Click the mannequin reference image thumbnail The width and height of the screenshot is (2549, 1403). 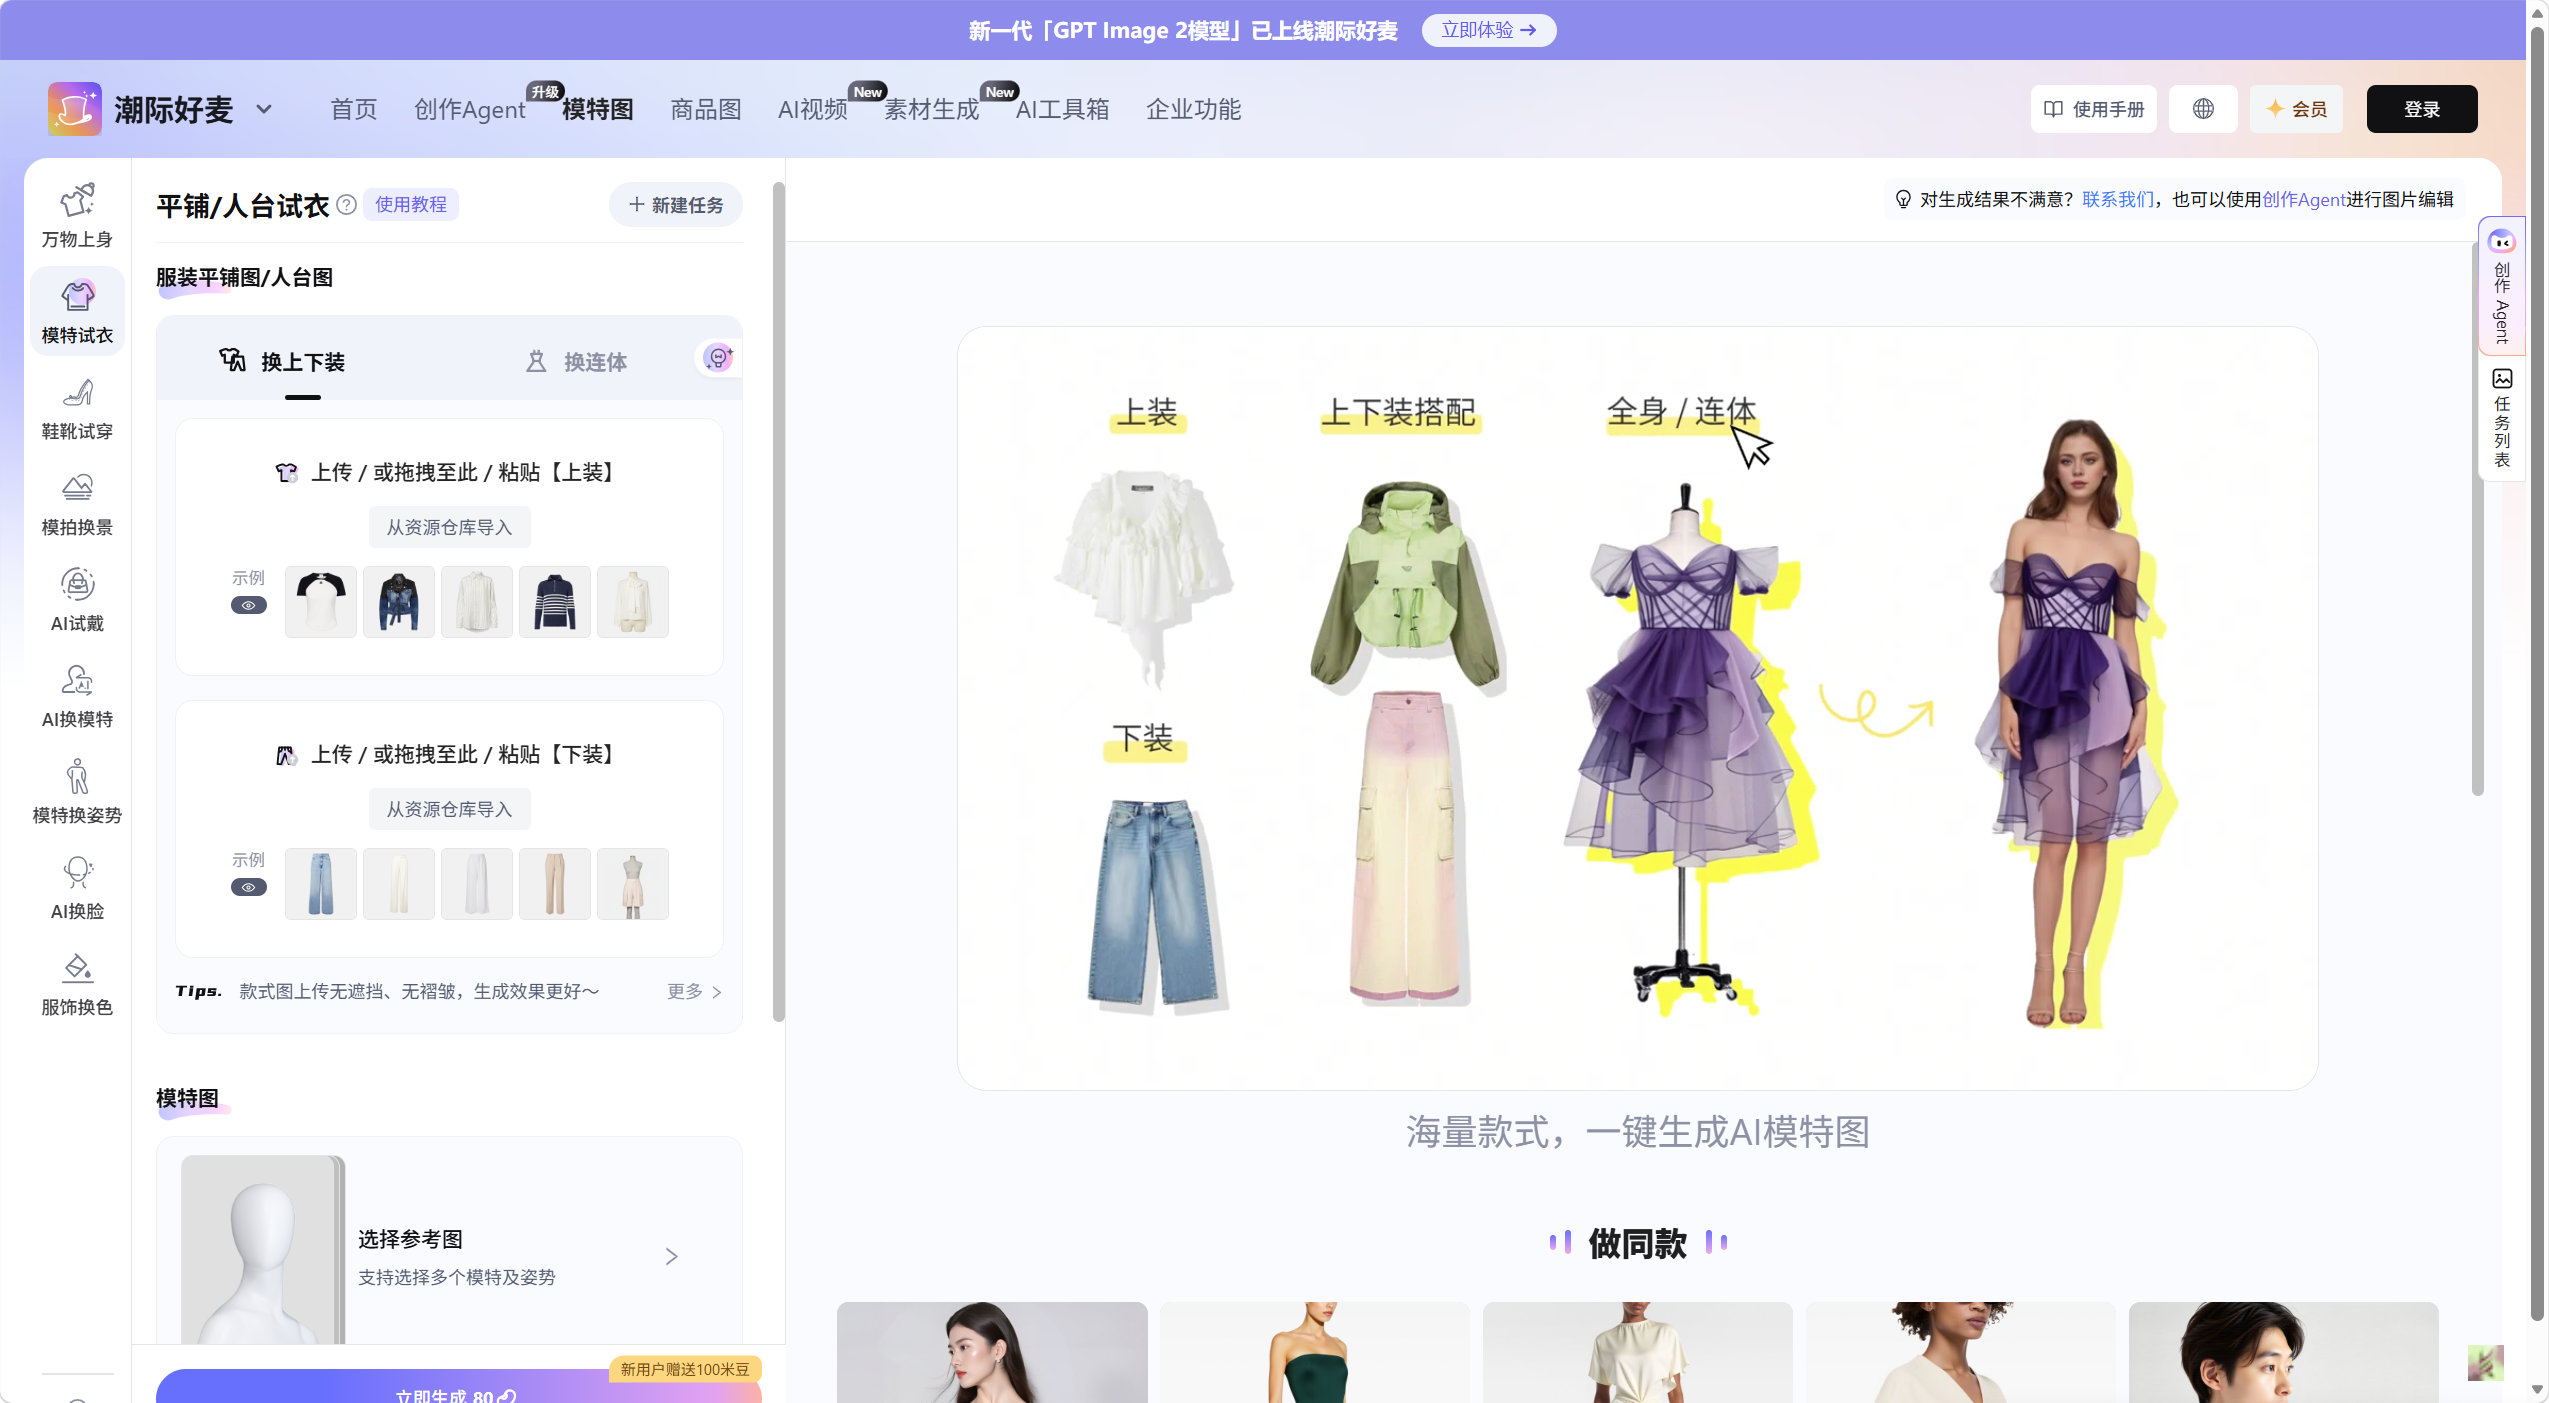(263, 1250)
